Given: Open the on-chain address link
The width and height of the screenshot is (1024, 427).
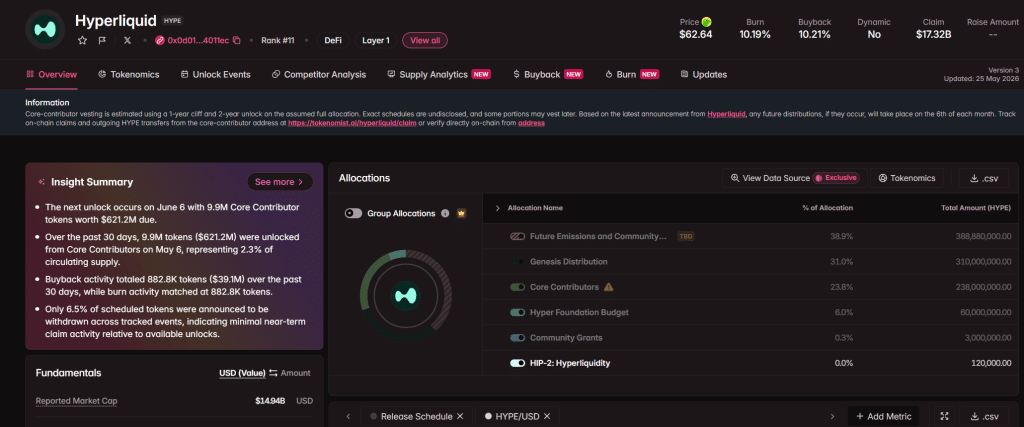Looking at the screenshot, I should pos(532,123).
